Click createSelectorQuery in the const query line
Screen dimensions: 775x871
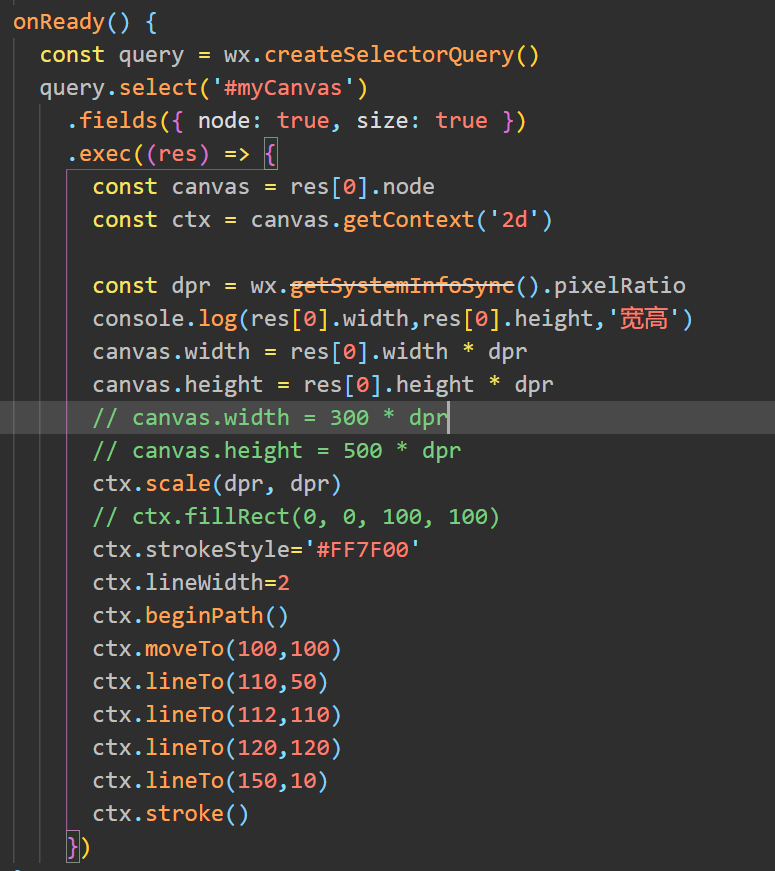click(388, 55)
